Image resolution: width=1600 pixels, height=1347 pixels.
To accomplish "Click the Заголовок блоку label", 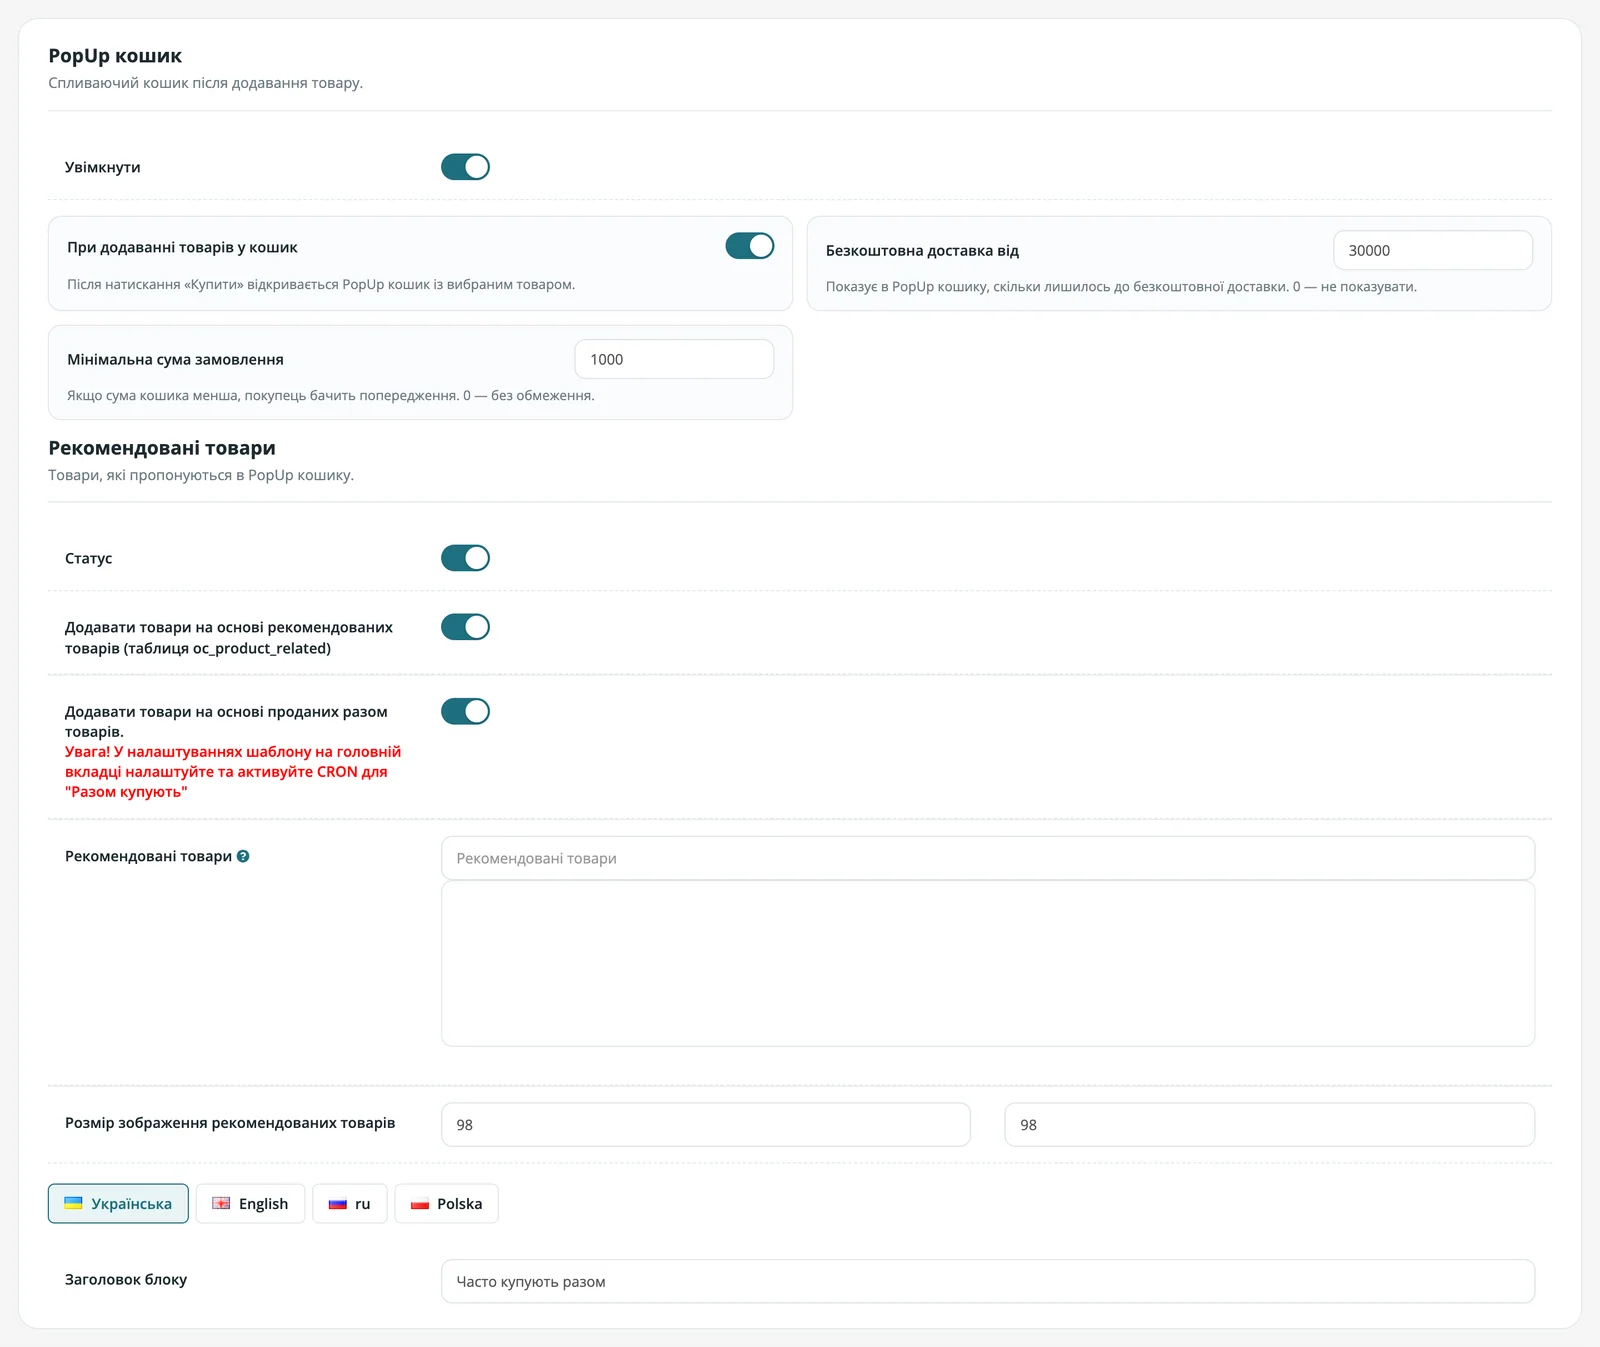I will tap(126, 1279).
